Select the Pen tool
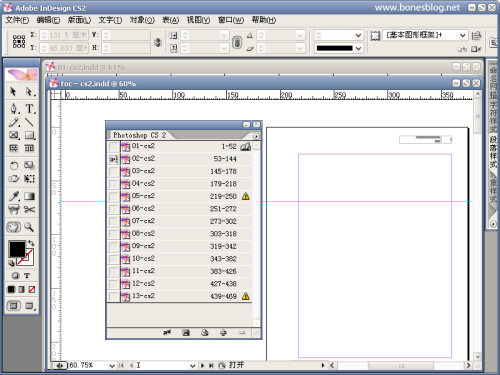The image size is (500, 375). (13, 109)
